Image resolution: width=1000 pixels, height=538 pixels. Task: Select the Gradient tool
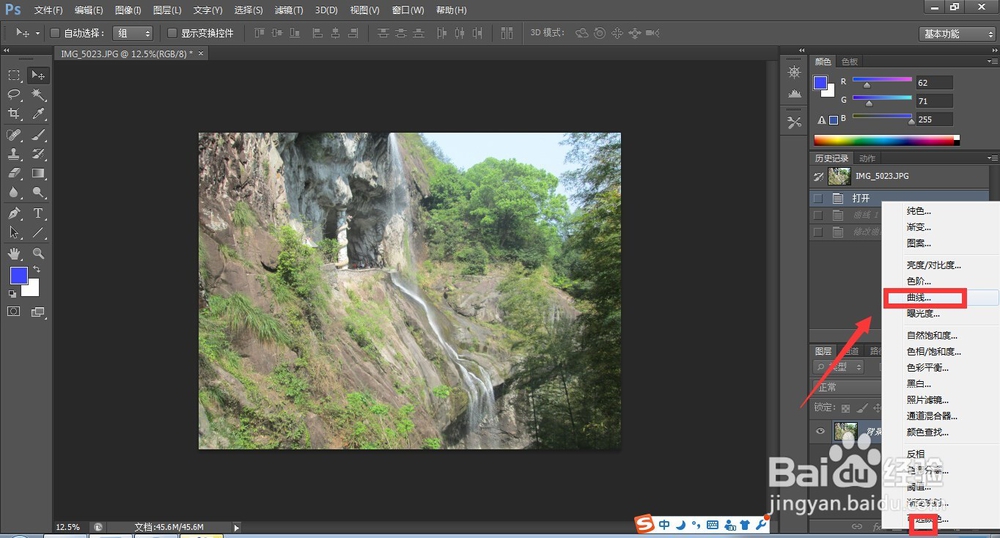point(38,173)
